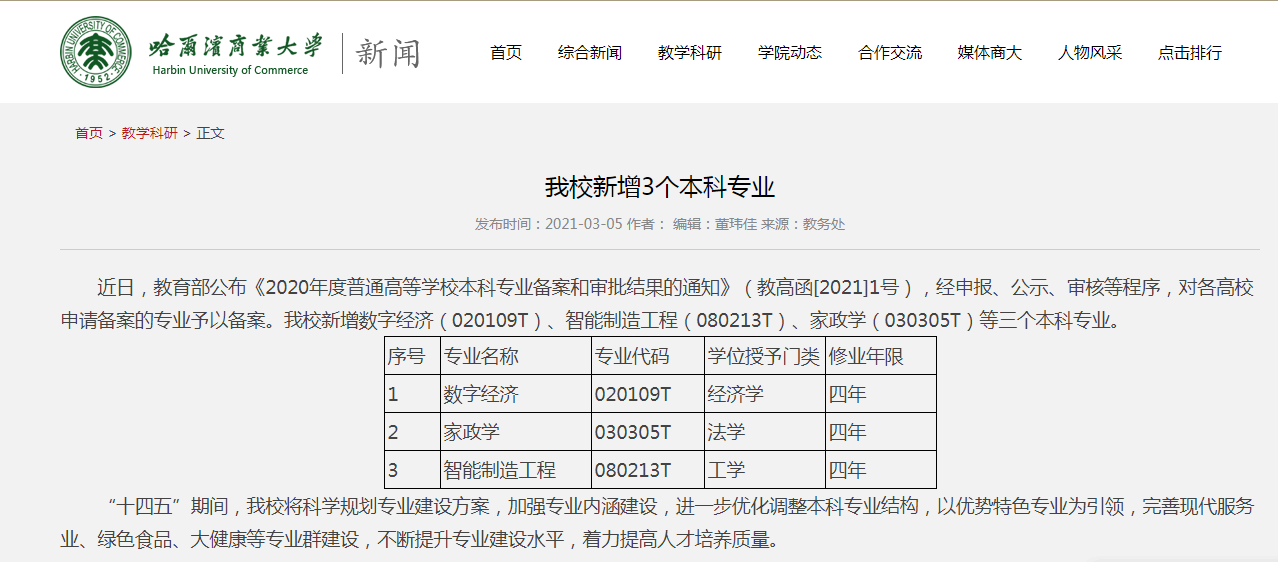The image size is (1278, 562).
Task: Click the 哈爾濱商業大學 calligraphy site title
Action: click(x=236, y=46)
